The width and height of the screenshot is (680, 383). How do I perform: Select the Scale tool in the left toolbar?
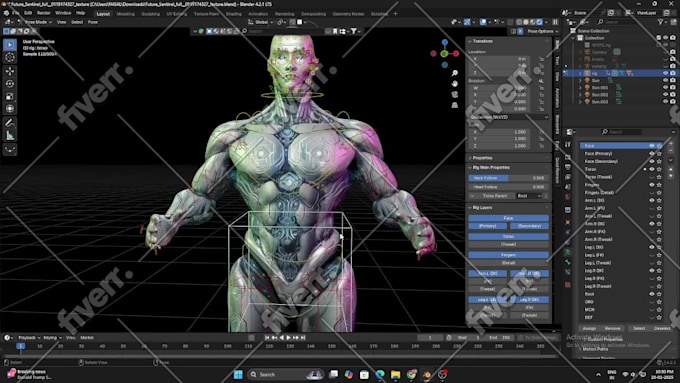tap(10, 96)
